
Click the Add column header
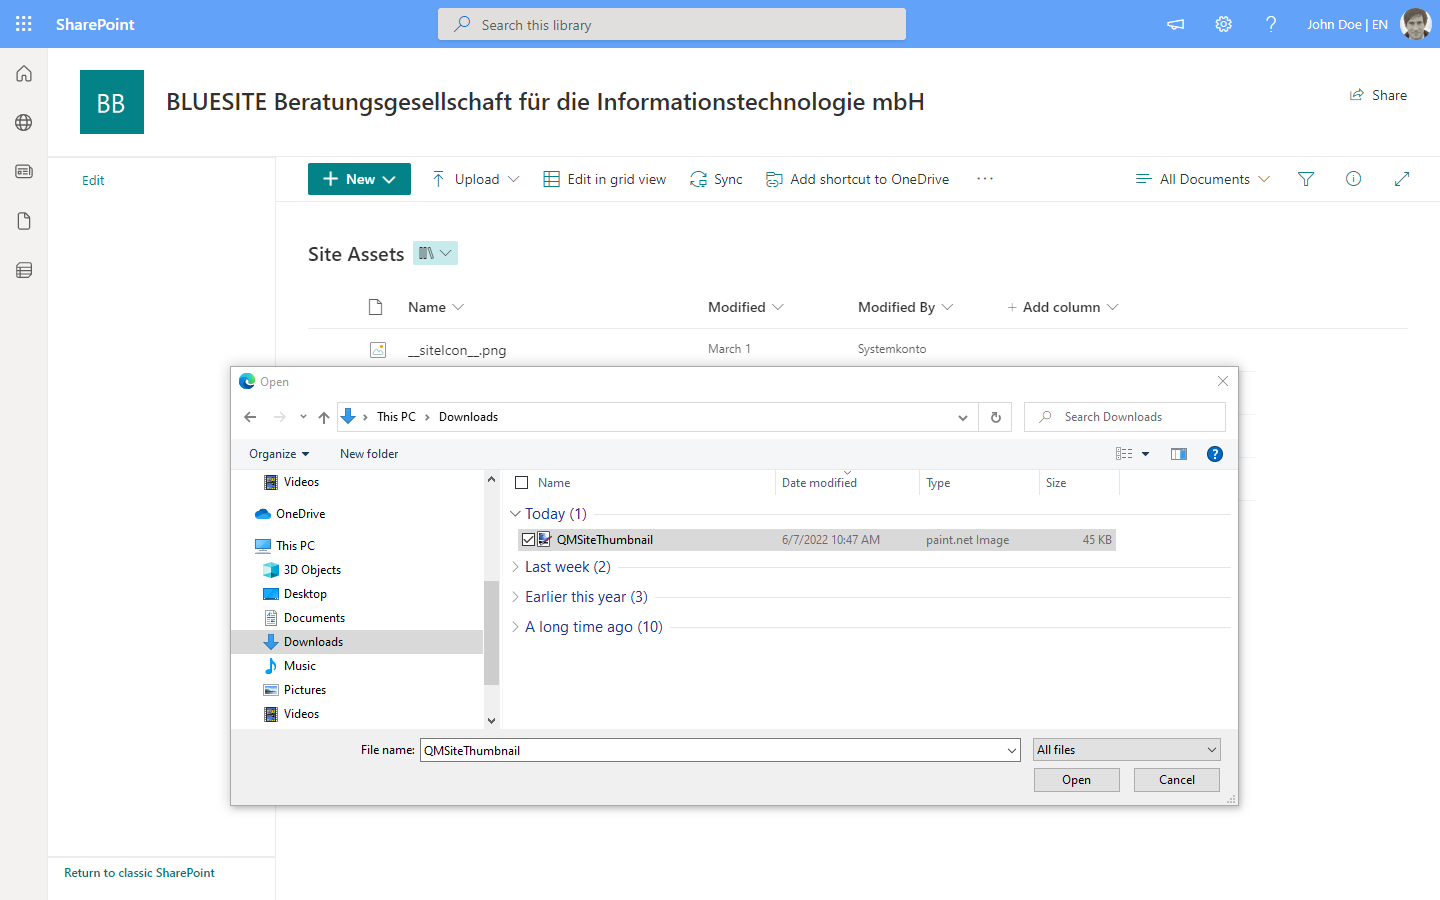1062,307
